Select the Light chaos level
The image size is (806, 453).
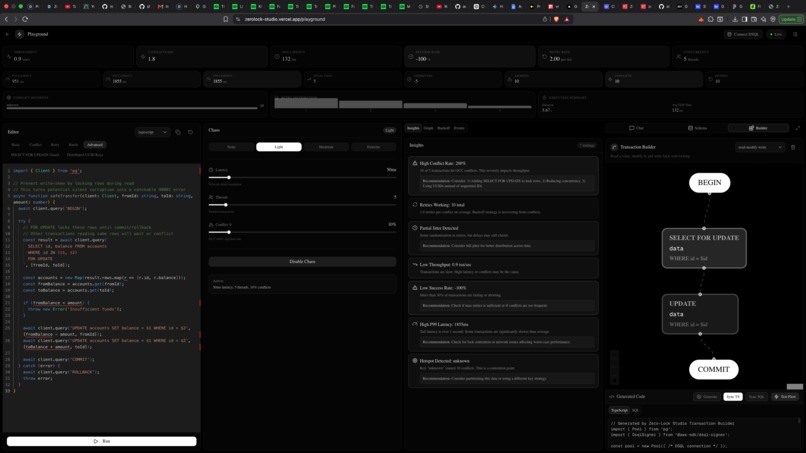[279, 147]
